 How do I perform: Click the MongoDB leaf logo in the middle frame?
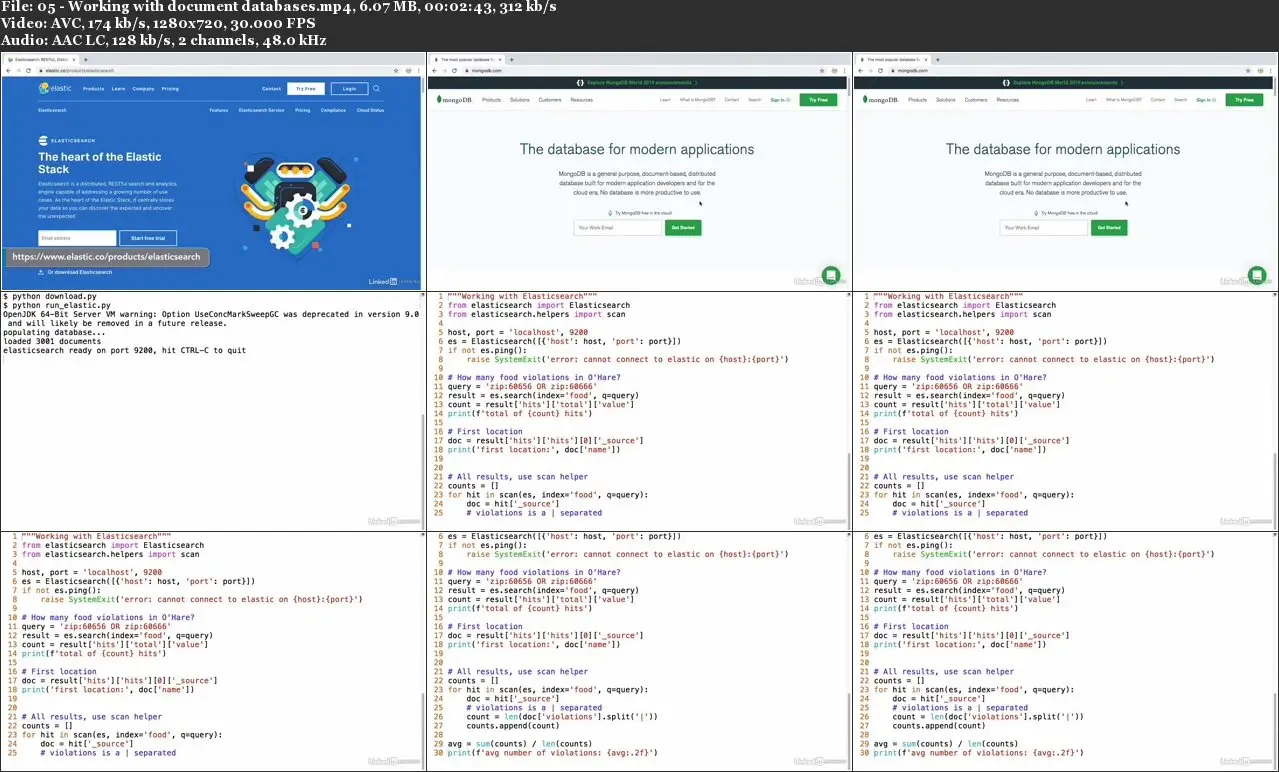tap(455, 100)
